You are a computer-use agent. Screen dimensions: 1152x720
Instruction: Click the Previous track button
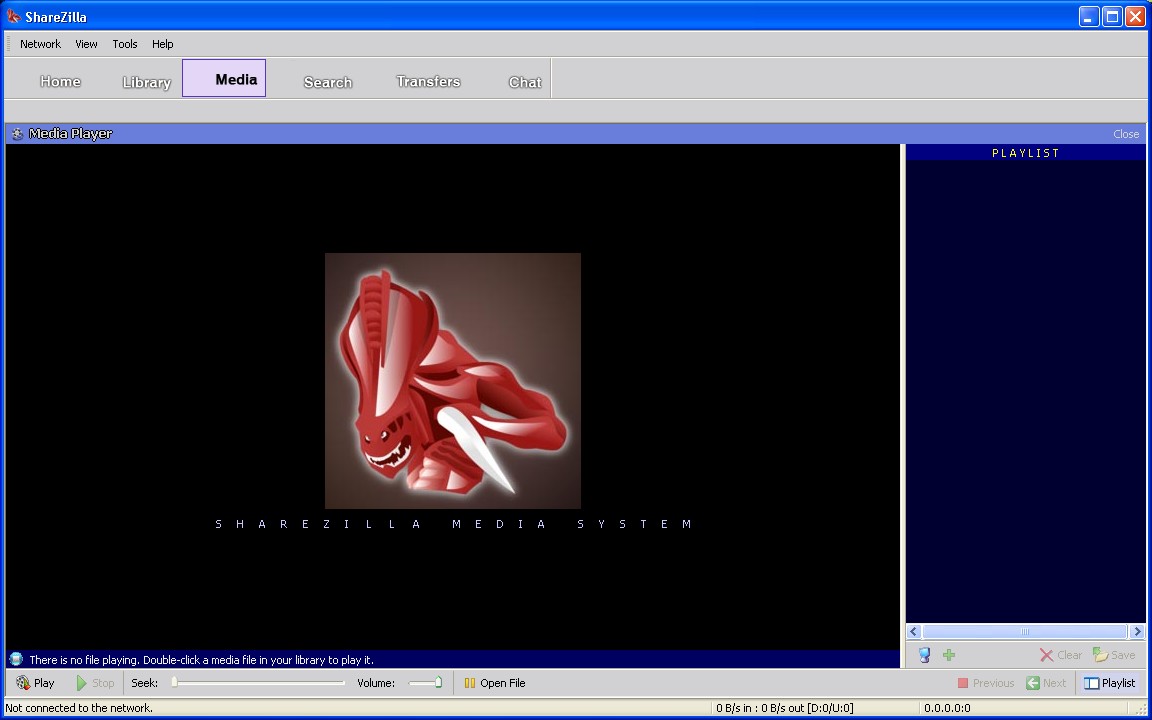coord(985,683)
